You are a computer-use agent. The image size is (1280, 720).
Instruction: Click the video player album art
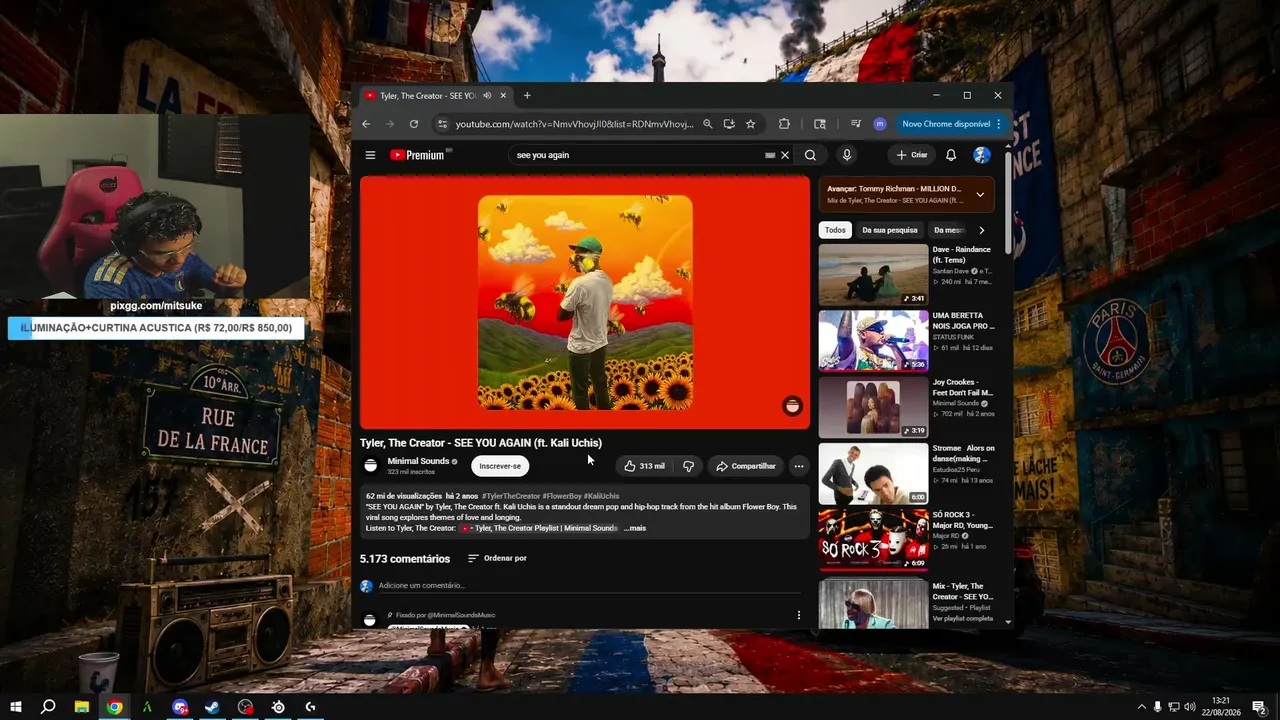(x=585, y=302)
